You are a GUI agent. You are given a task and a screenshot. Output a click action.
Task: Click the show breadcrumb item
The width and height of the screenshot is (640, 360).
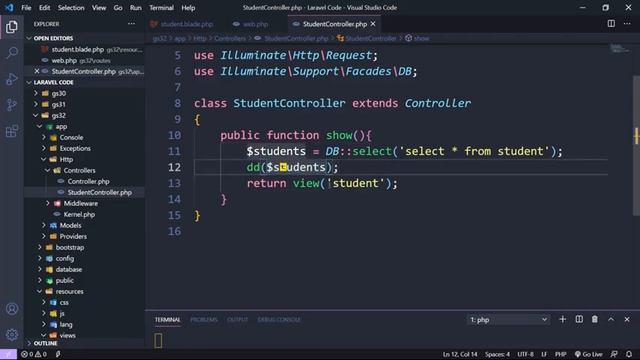pyautogui.click(x=417, y=38)
